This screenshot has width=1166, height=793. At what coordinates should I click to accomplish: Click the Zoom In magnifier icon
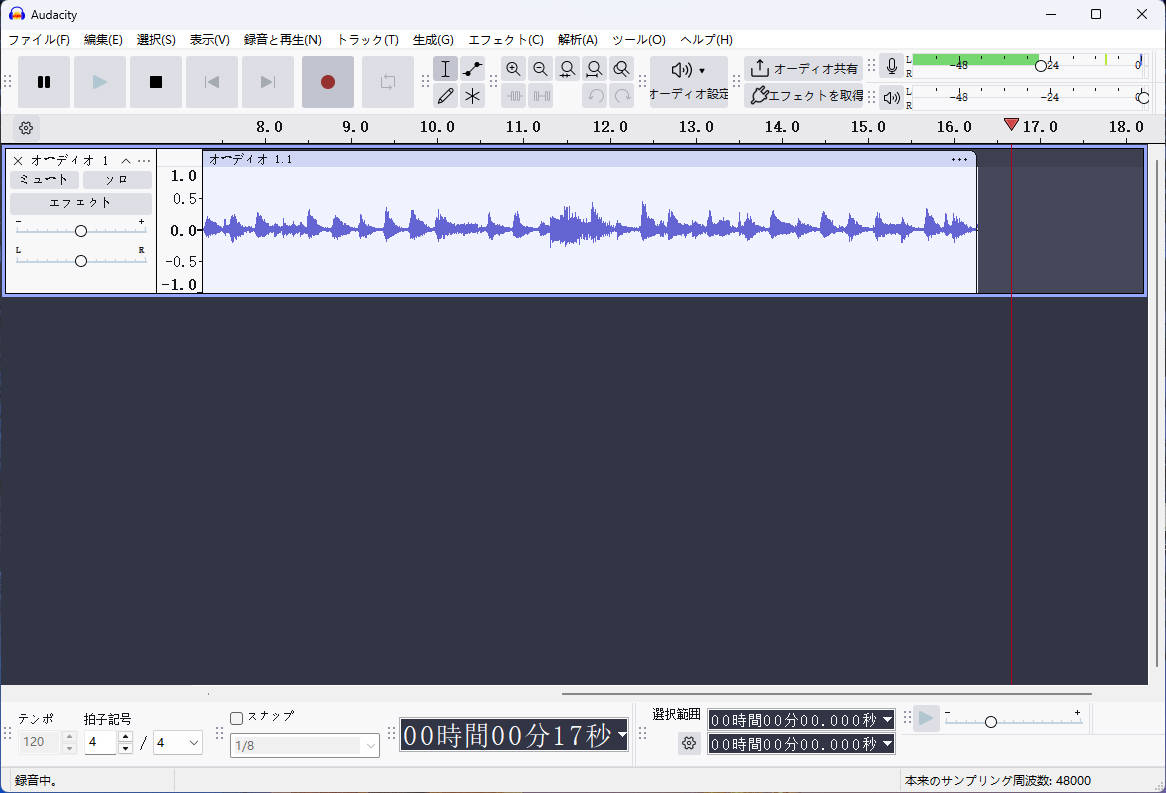tap(513, 68)
